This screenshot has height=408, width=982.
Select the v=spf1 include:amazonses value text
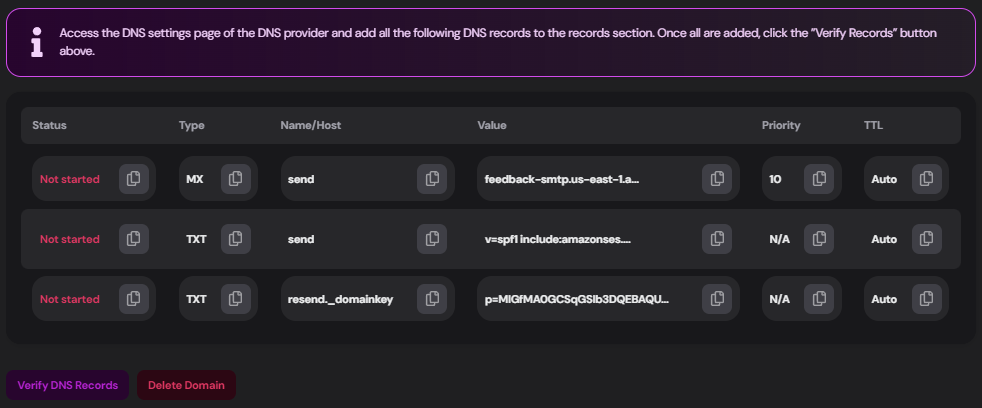coord(557,239)
